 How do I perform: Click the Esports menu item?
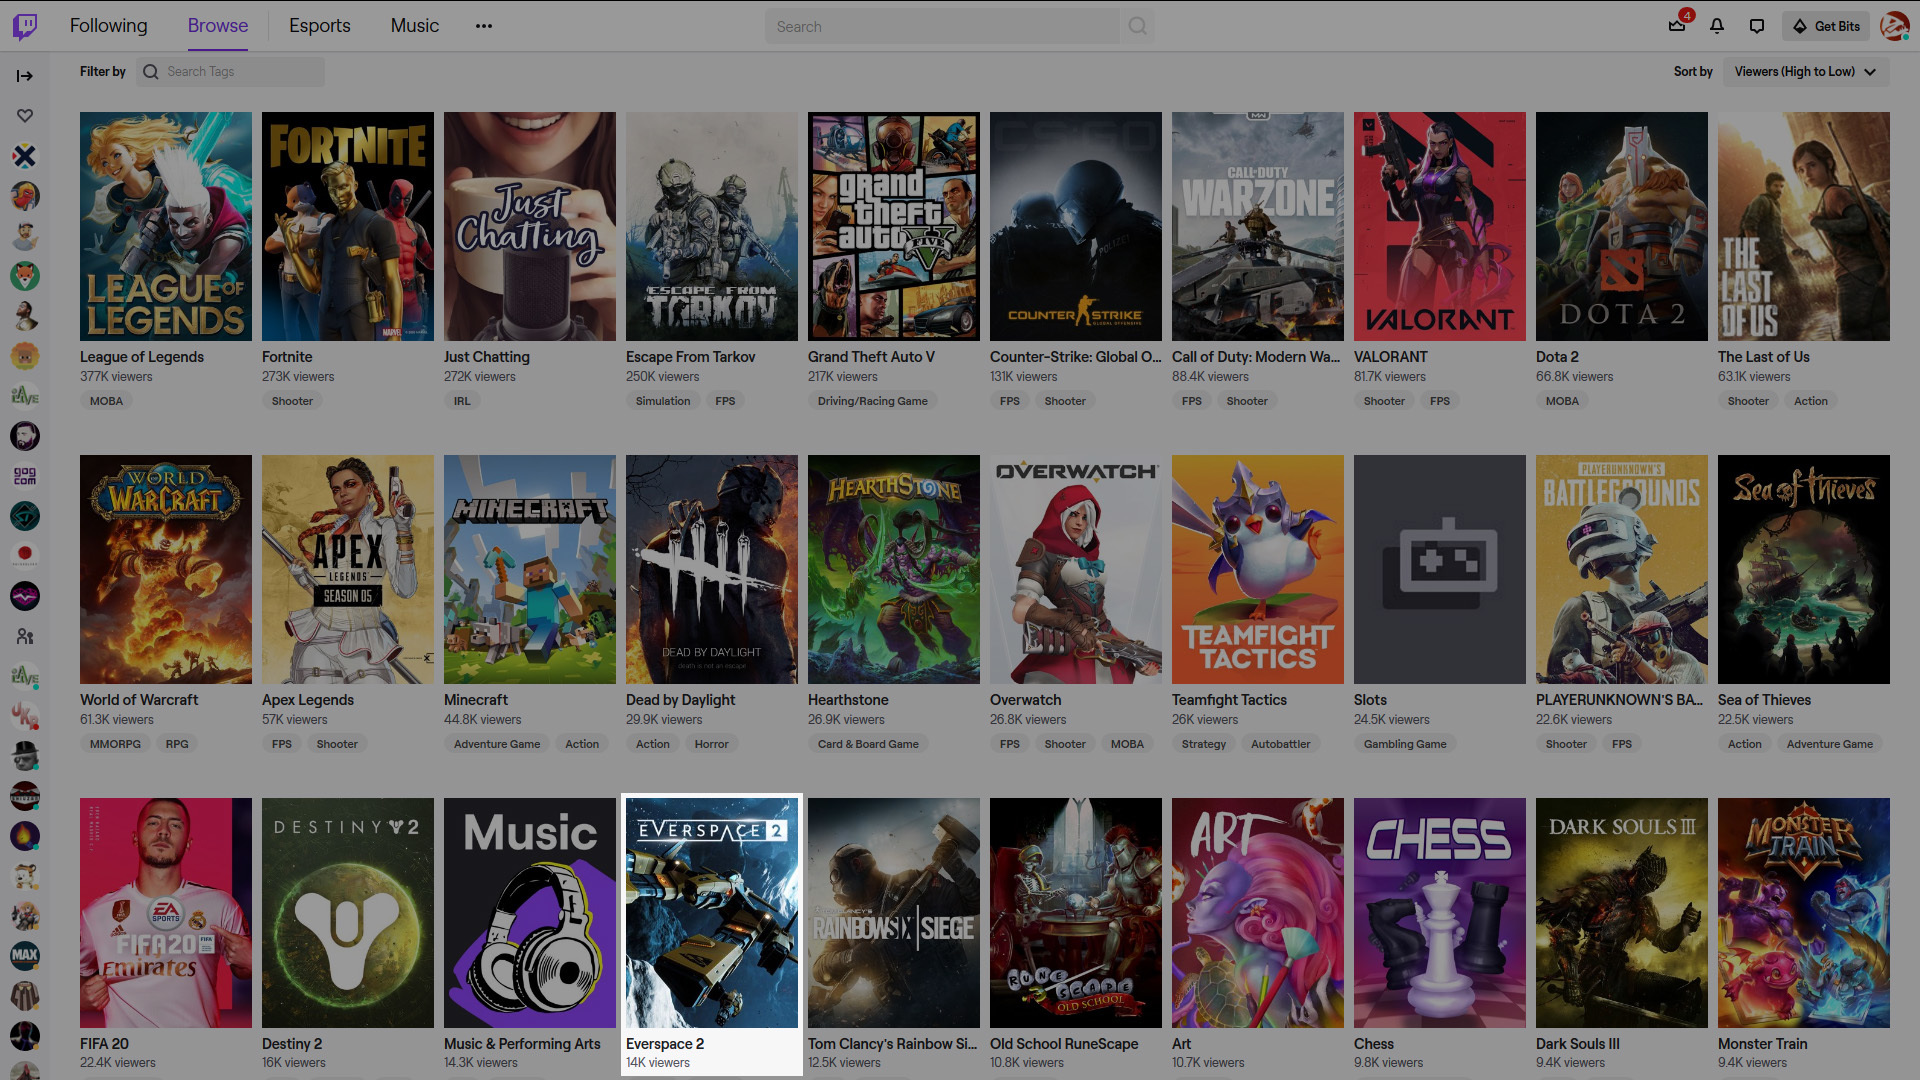(x=319, y=26)
